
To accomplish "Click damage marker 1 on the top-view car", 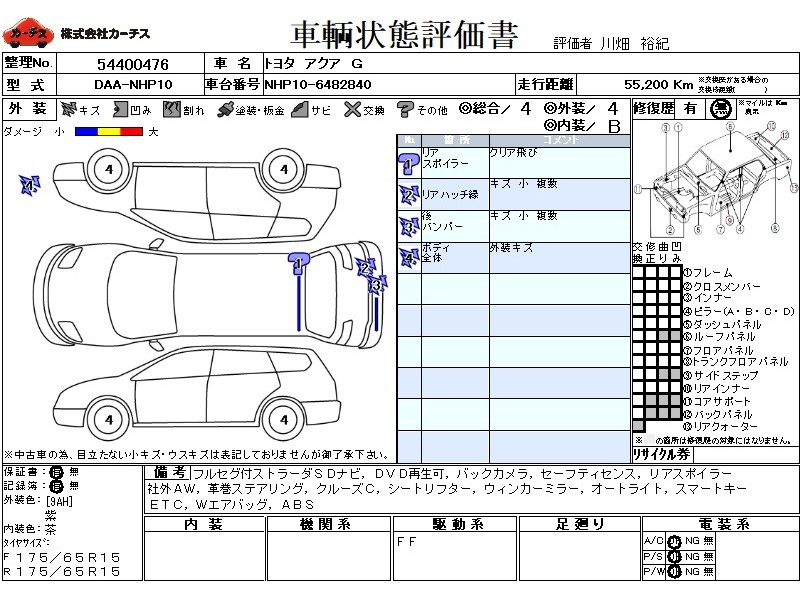I will 298,263.
